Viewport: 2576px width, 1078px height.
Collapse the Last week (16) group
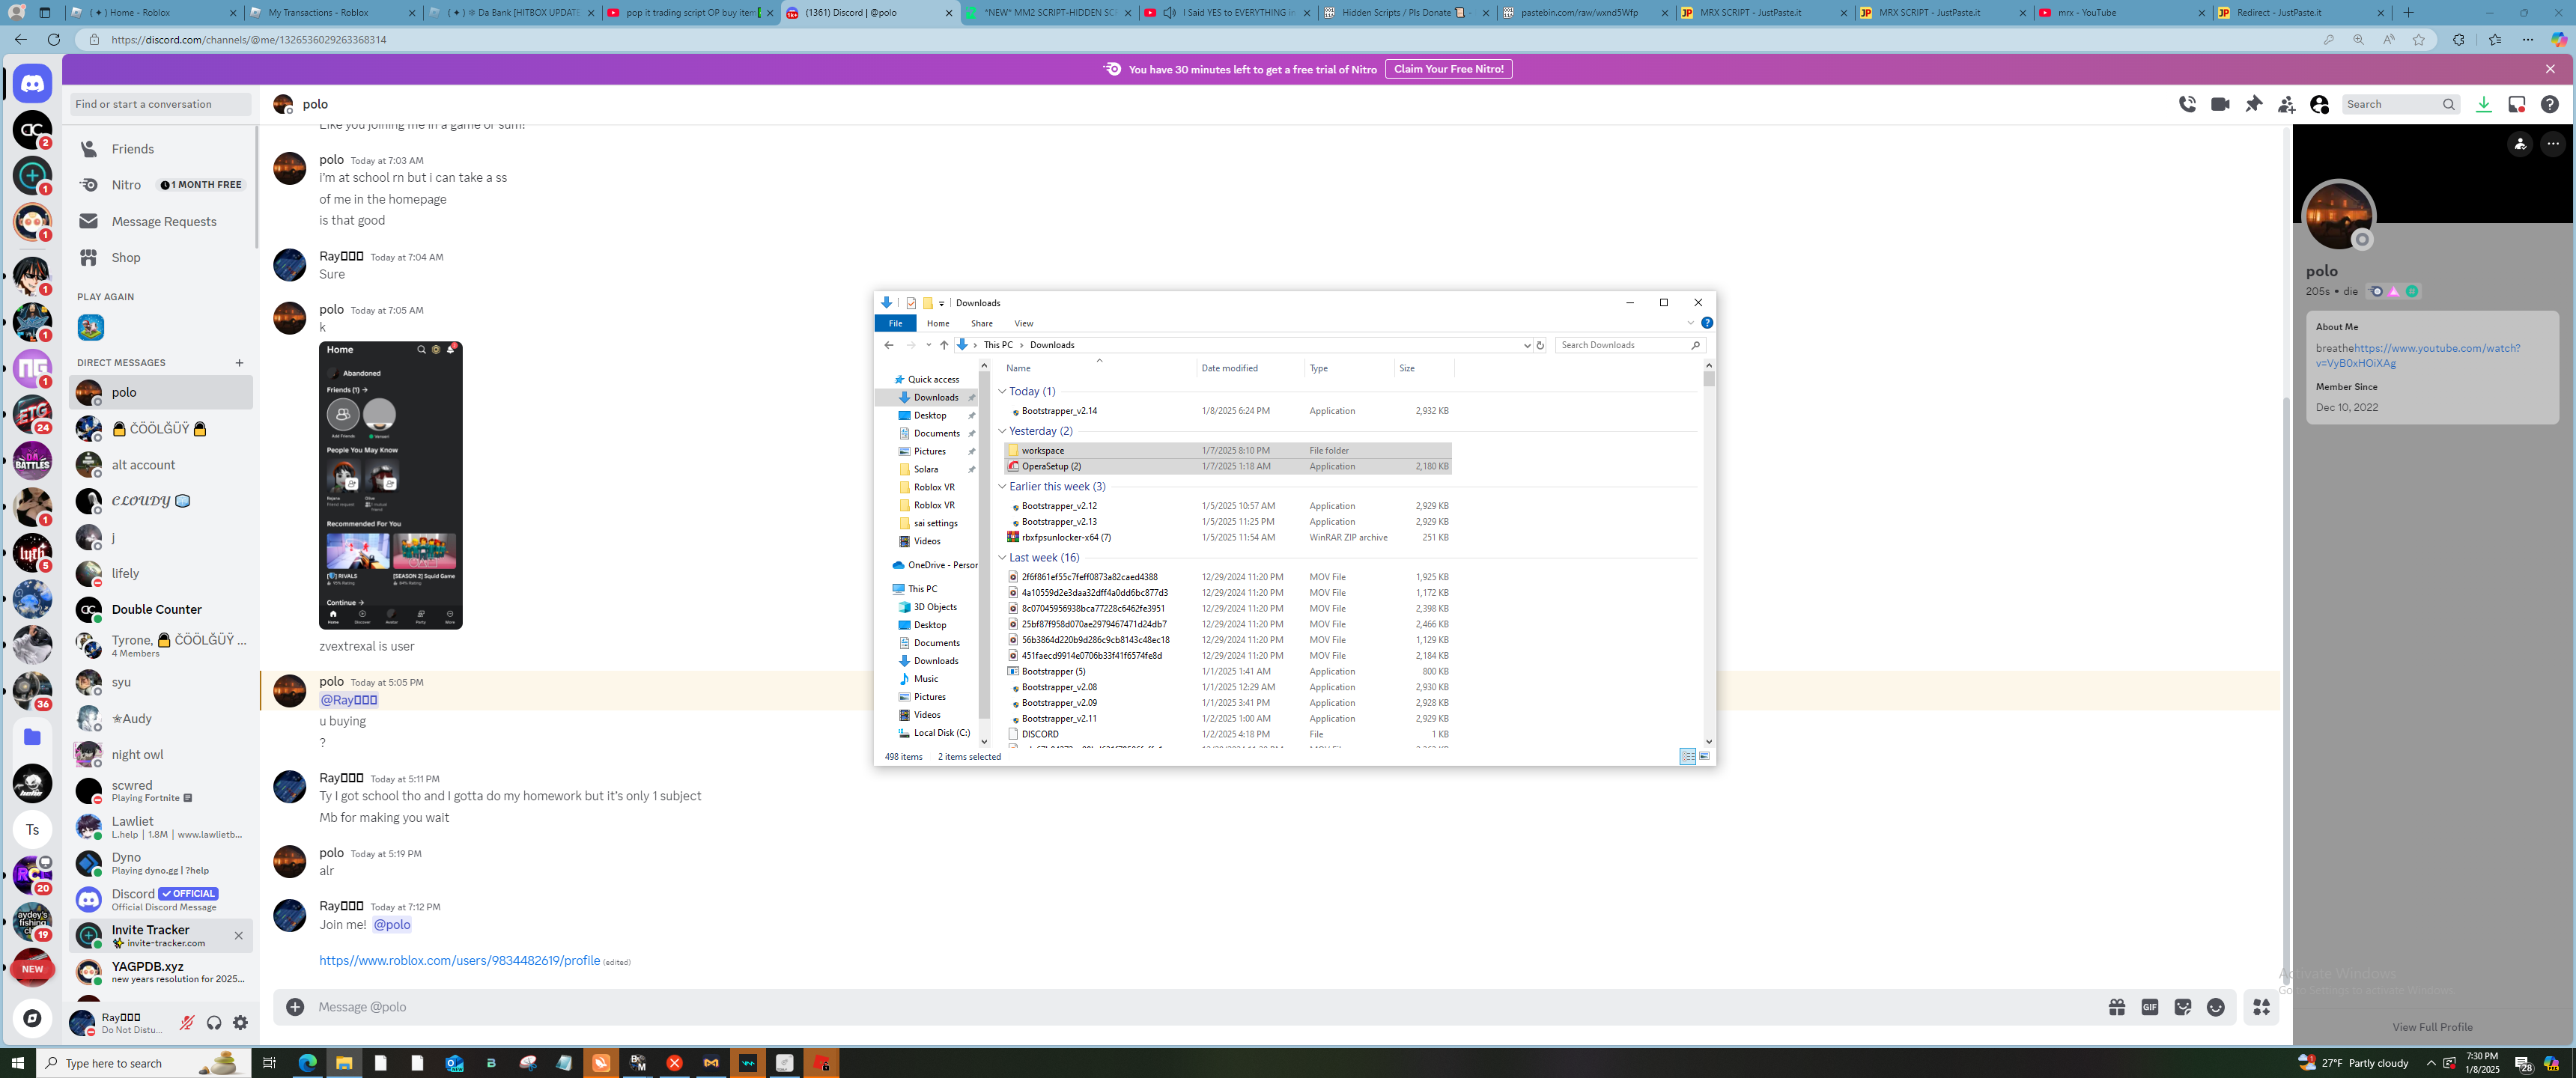(x=1002, y=558)
